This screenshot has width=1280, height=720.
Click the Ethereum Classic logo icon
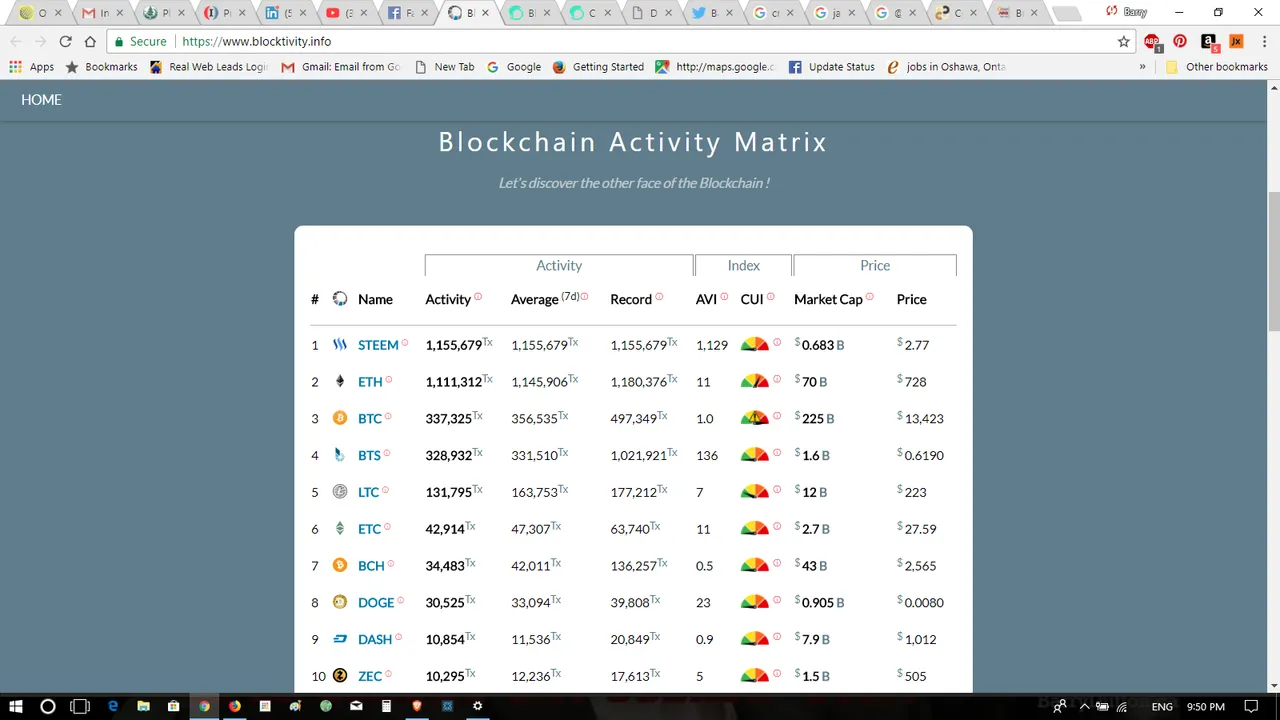tap(340, 528)
